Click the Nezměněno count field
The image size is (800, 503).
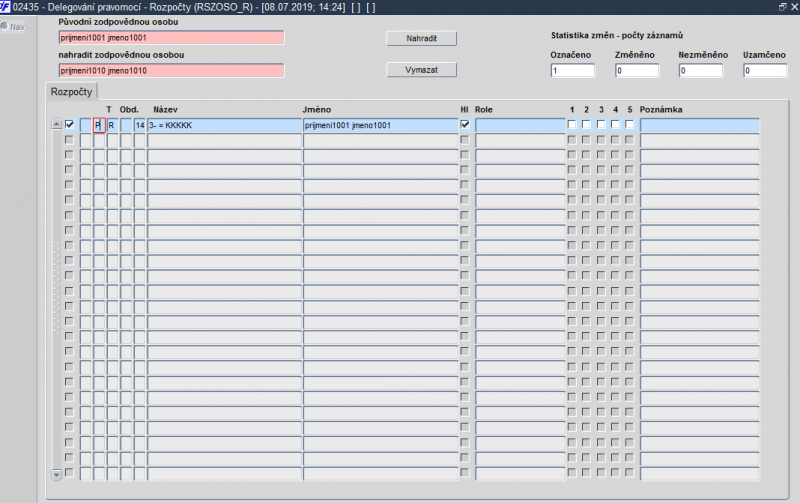coord(701,70)
